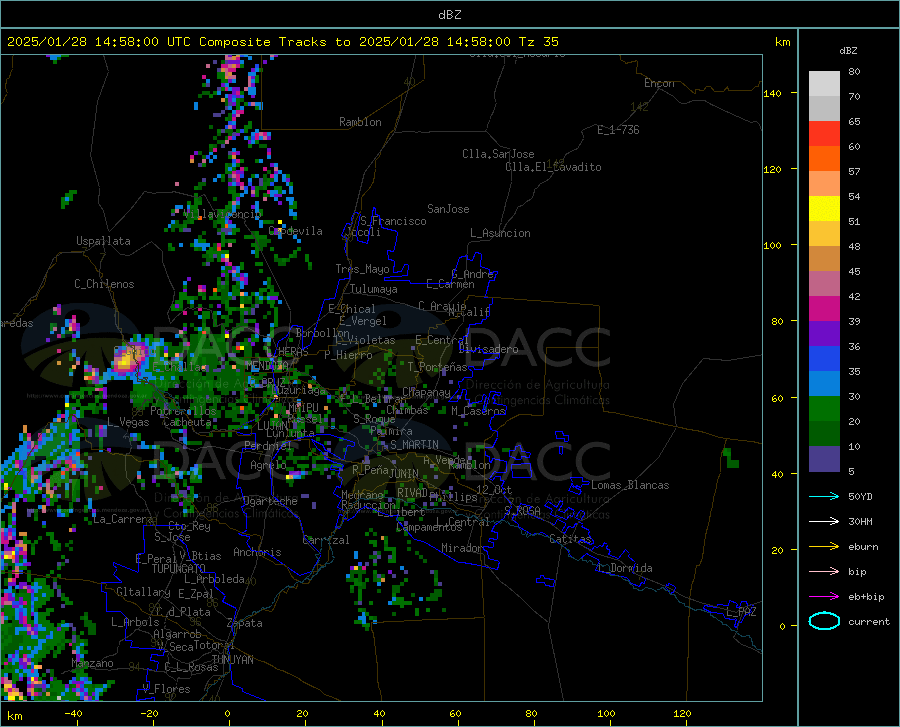Click the white 30HM arrow in legend
Screen dimensions: 900x727
824,521
